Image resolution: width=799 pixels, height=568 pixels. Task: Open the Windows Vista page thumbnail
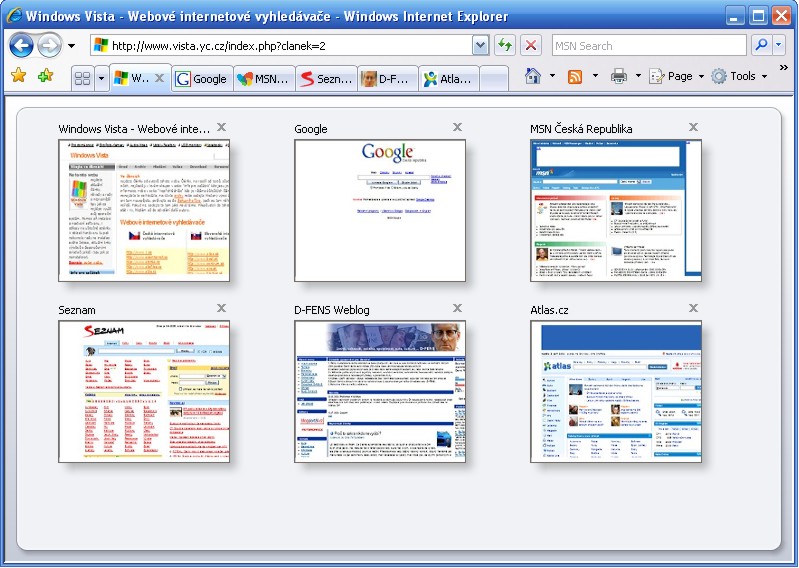click(144, 210)
